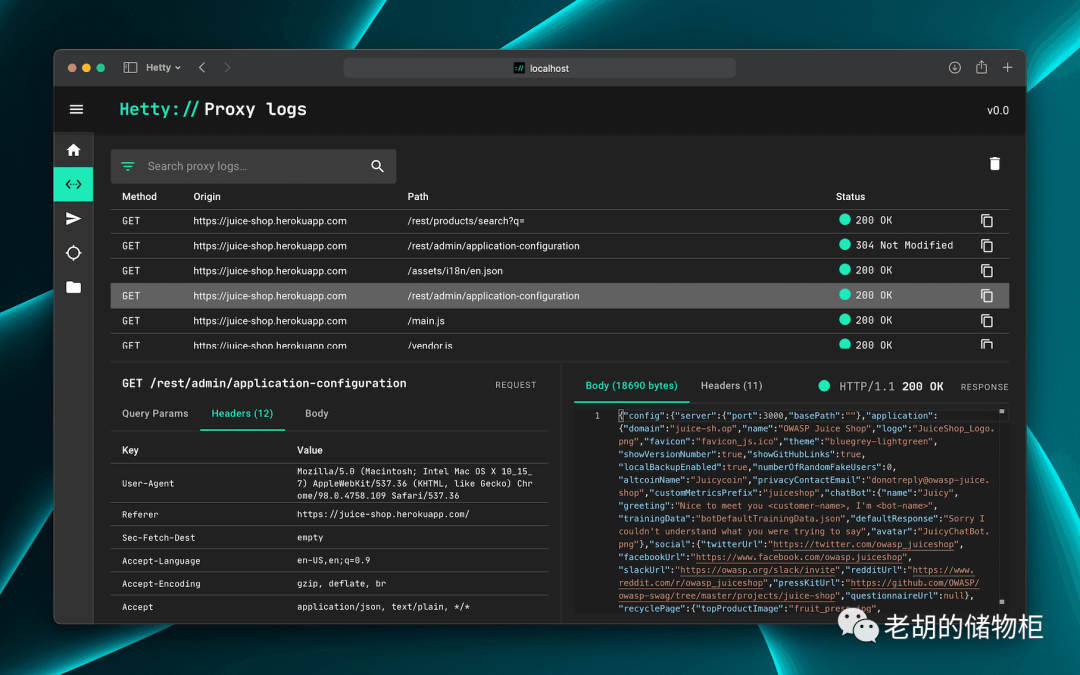The image size is (1080, 675).
Task: Focus the Search proxy logs field
Action: (x=253, y=166)
